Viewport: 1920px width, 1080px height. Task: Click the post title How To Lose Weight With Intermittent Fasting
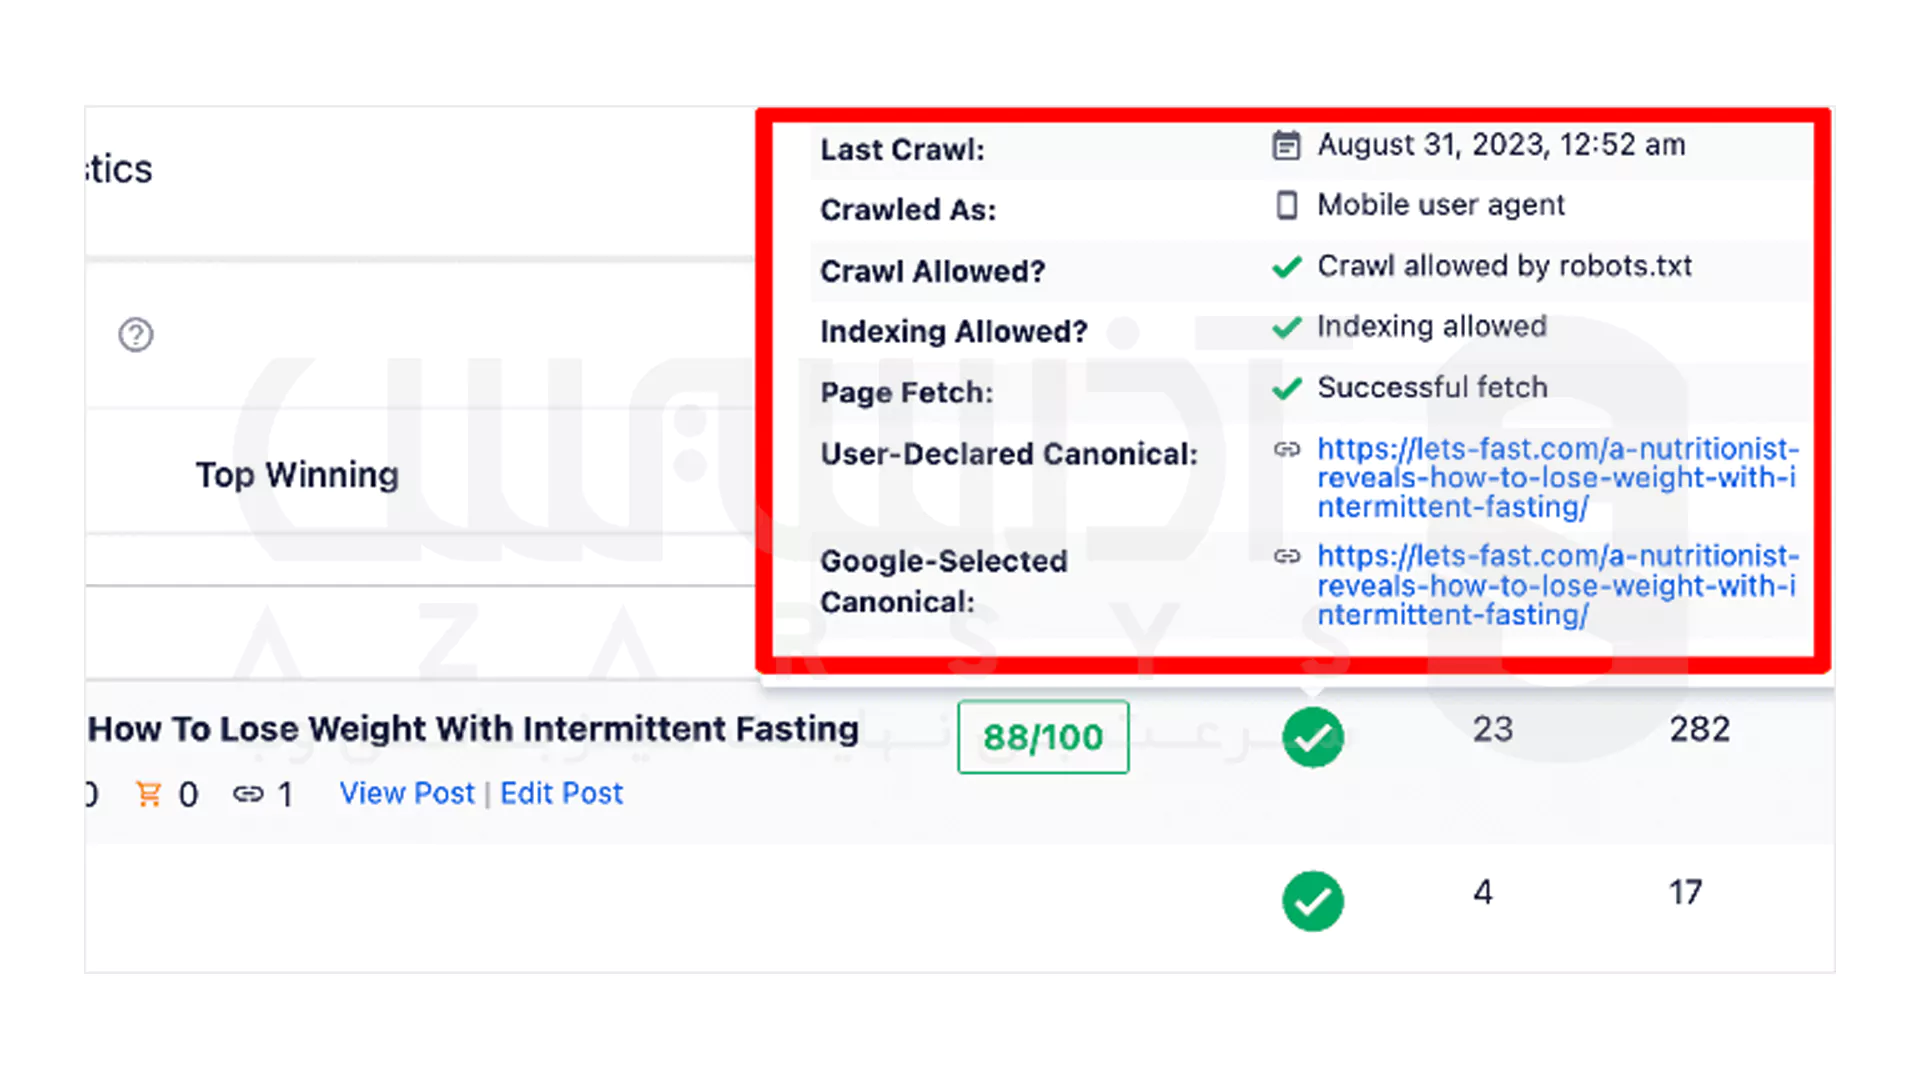point(473,728)
